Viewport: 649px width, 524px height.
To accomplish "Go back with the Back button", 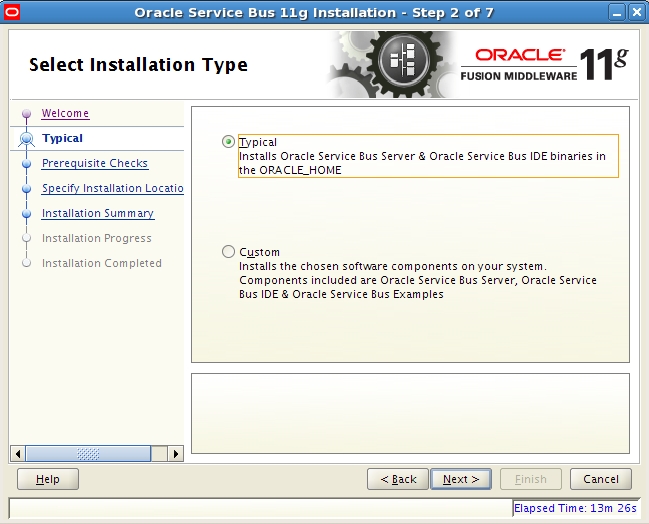I will [x=398, y=479].
